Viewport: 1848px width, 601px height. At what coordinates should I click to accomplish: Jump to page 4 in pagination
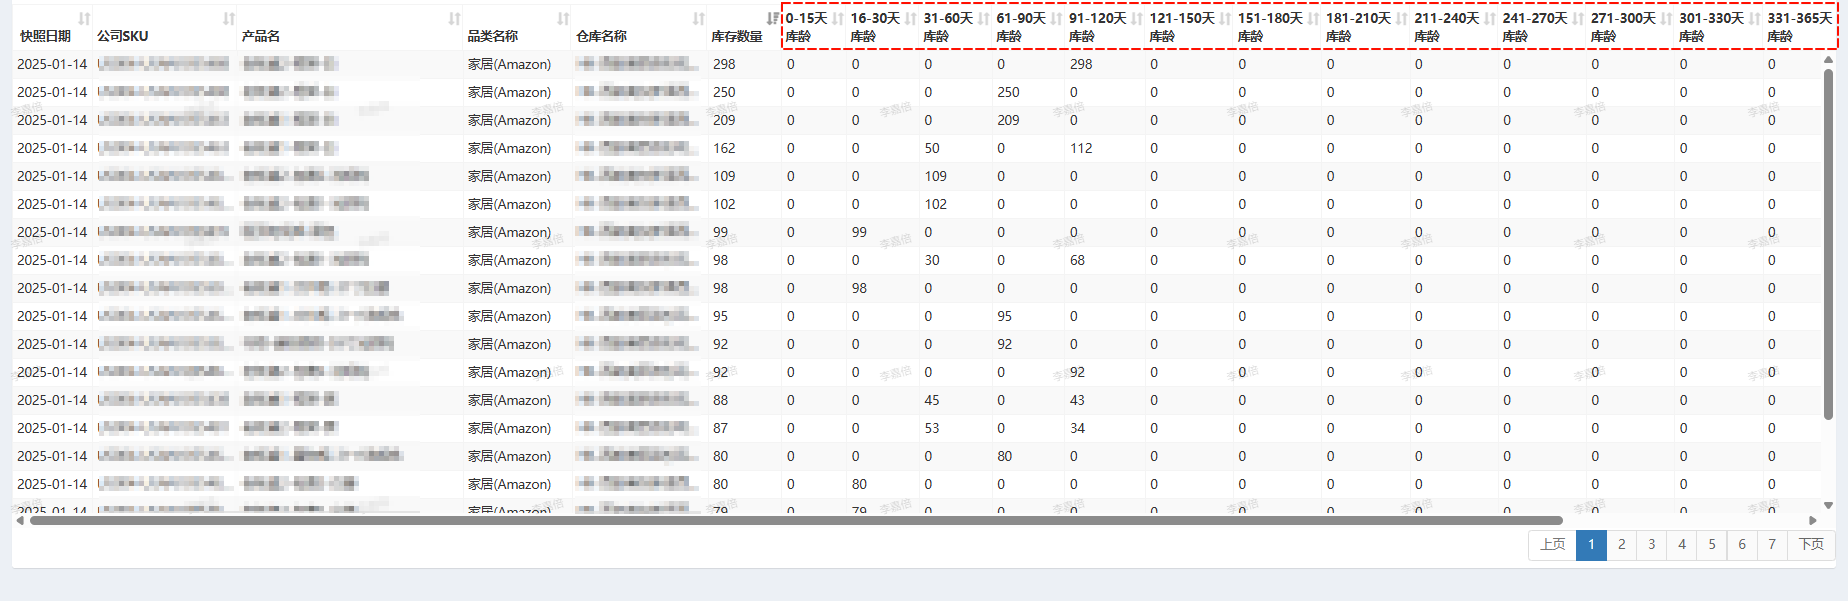tap(1682, 544)
